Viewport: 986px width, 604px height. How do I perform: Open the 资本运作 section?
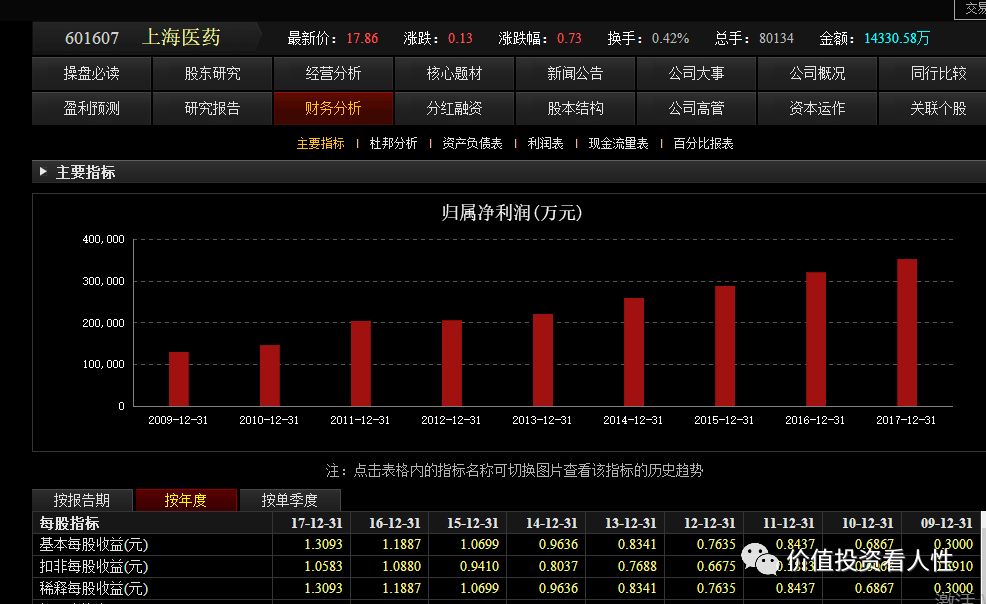(x=817, y=109)
